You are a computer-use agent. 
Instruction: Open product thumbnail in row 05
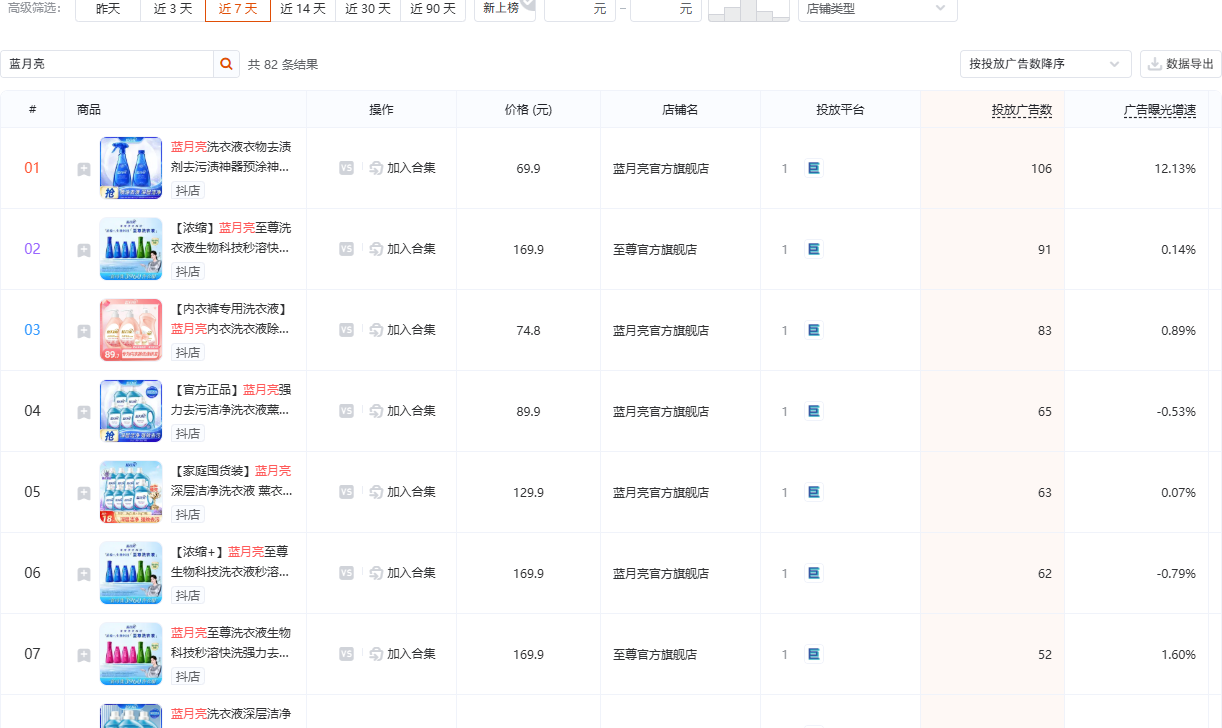tap(131, 492)
